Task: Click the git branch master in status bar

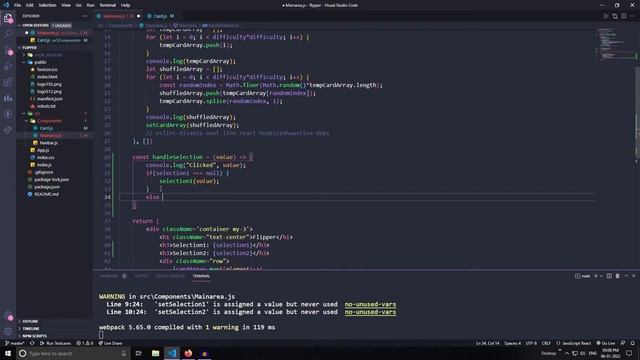Action: coord(15,343)
